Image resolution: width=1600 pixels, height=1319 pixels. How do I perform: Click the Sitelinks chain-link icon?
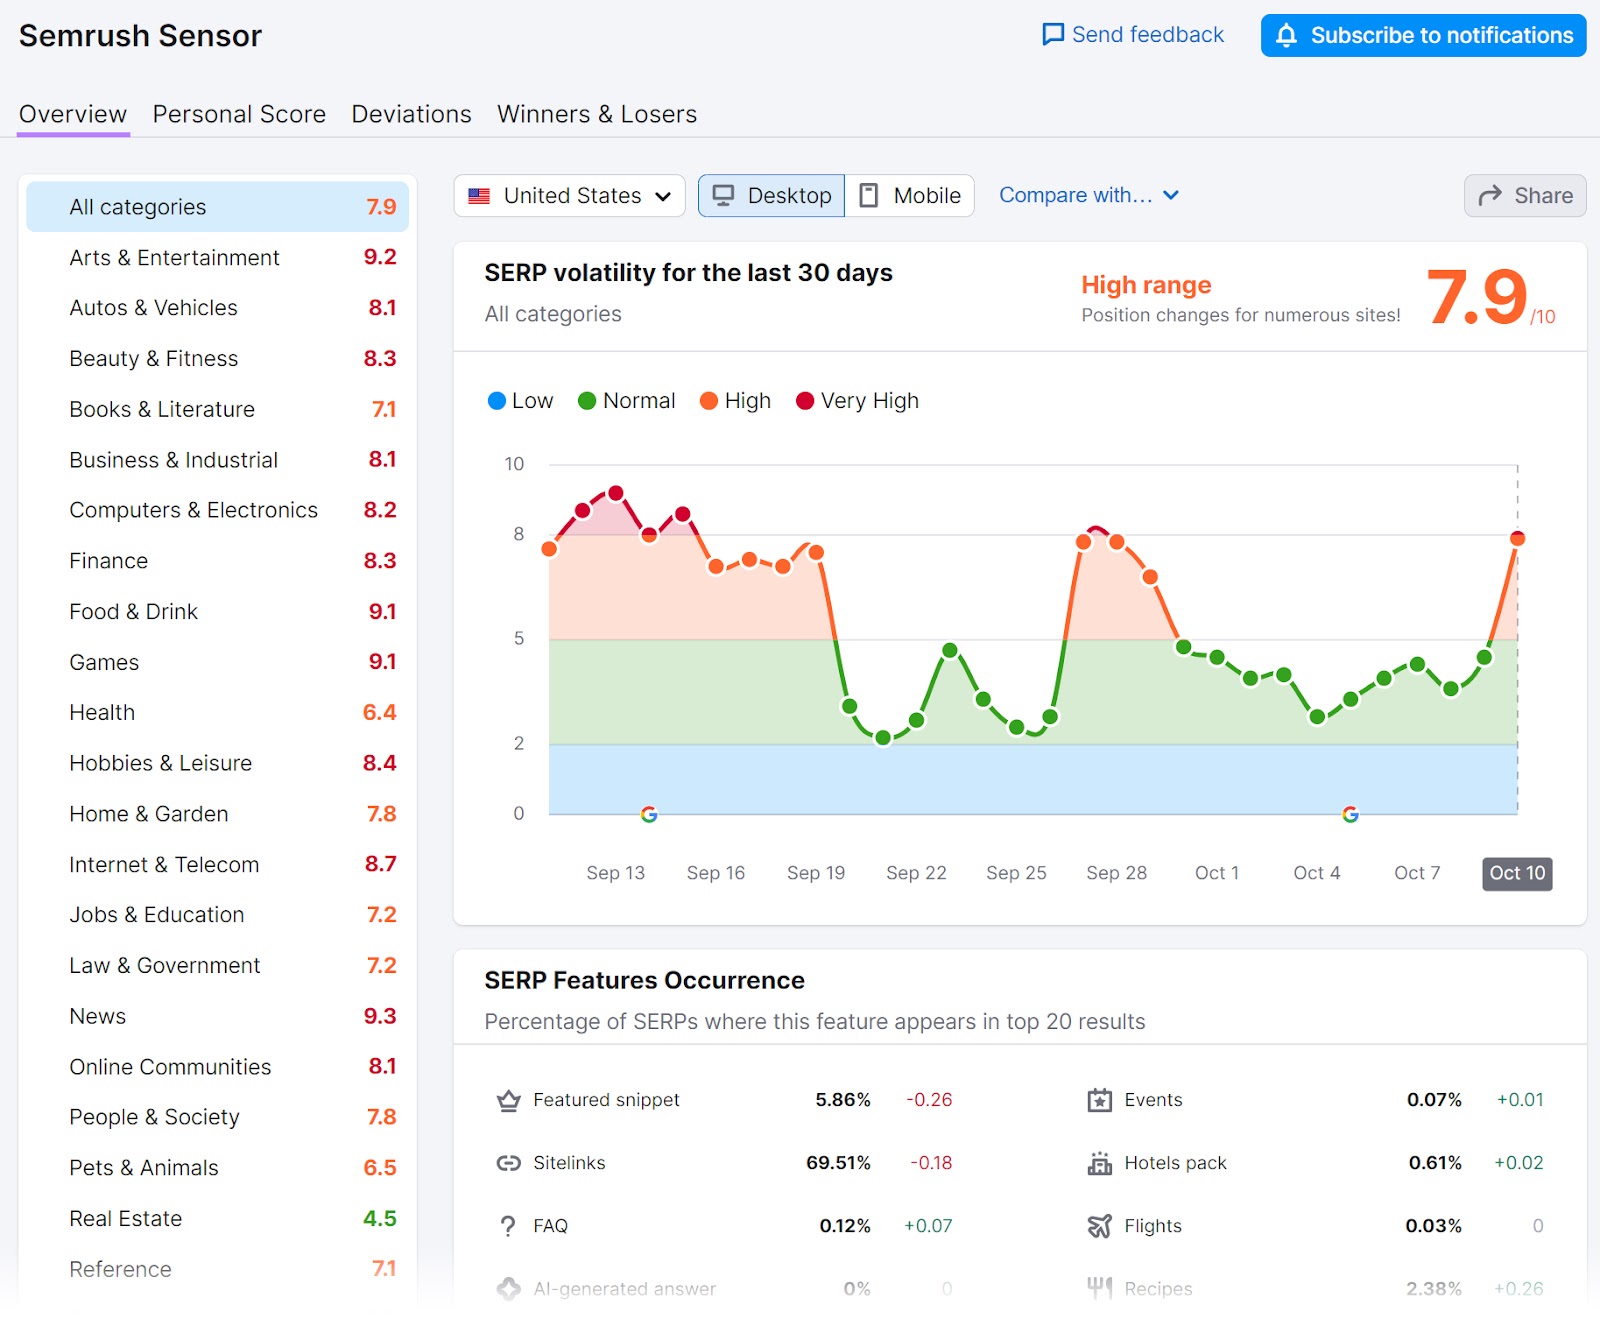[509, 1162]
